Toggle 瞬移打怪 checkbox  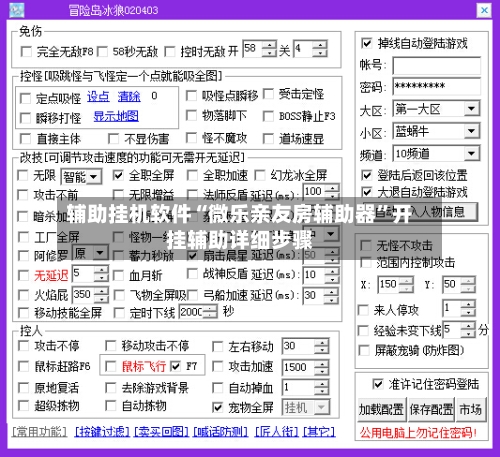(25, 118)
